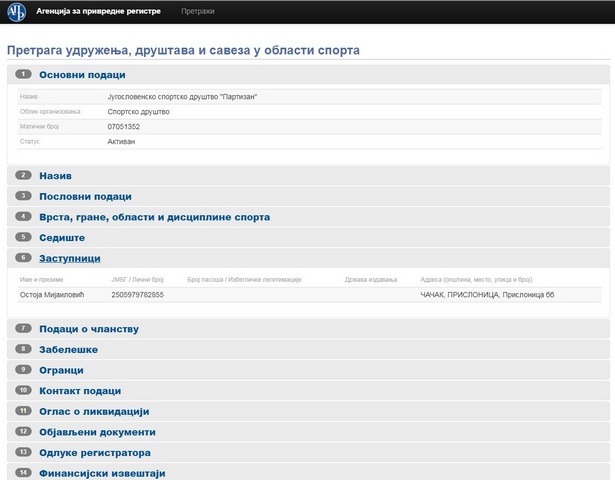The width and height of the screenshot is (615, 480).
Task: Click number badge 7 beside Подаци о чланству
Action: coord(24,328)
